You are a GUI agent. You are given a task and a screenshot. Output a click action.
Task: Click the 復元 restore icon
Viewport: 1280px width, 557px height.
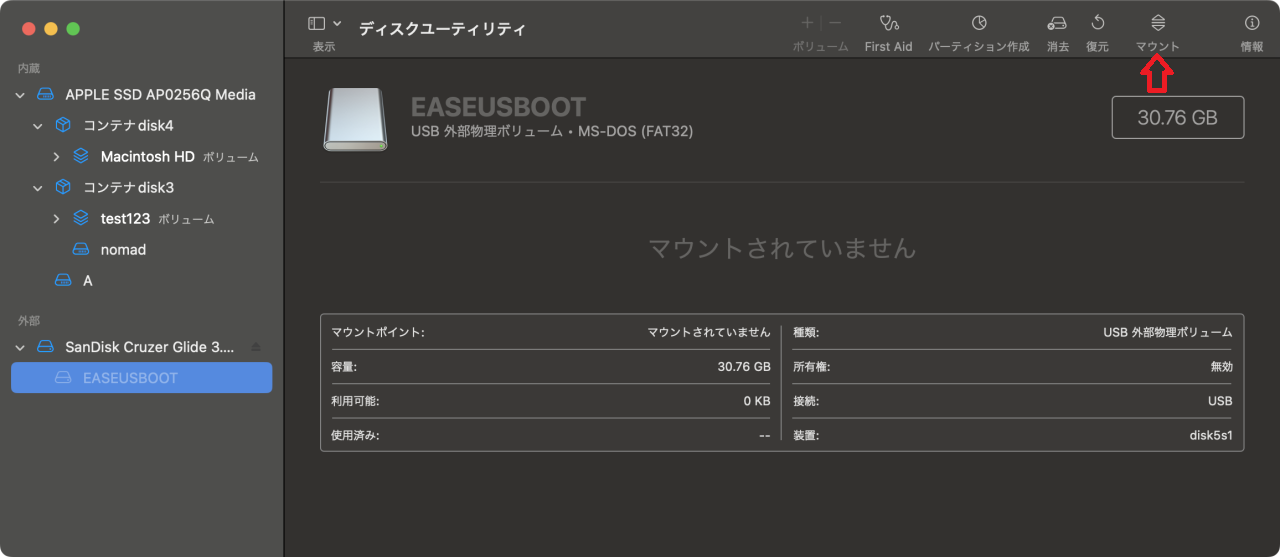(x=1097, y=24)
